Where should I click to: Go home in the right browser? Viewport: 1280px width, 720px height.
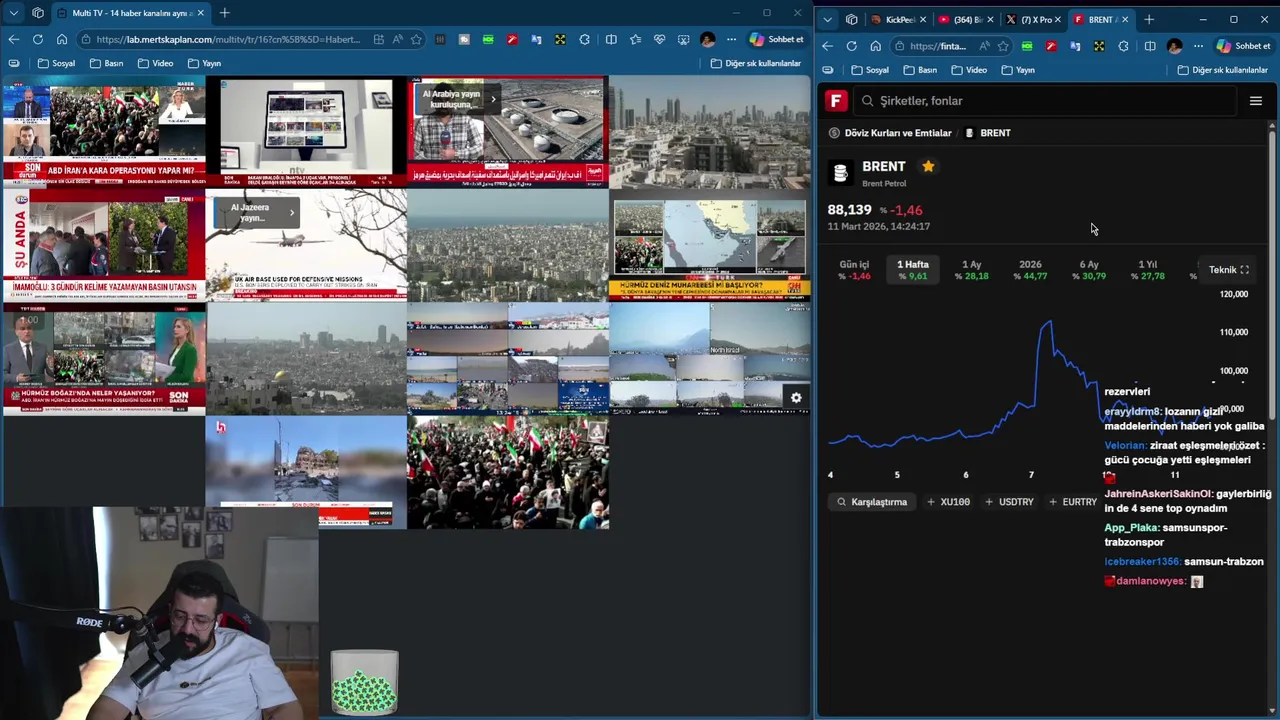[x=875, y=46]
